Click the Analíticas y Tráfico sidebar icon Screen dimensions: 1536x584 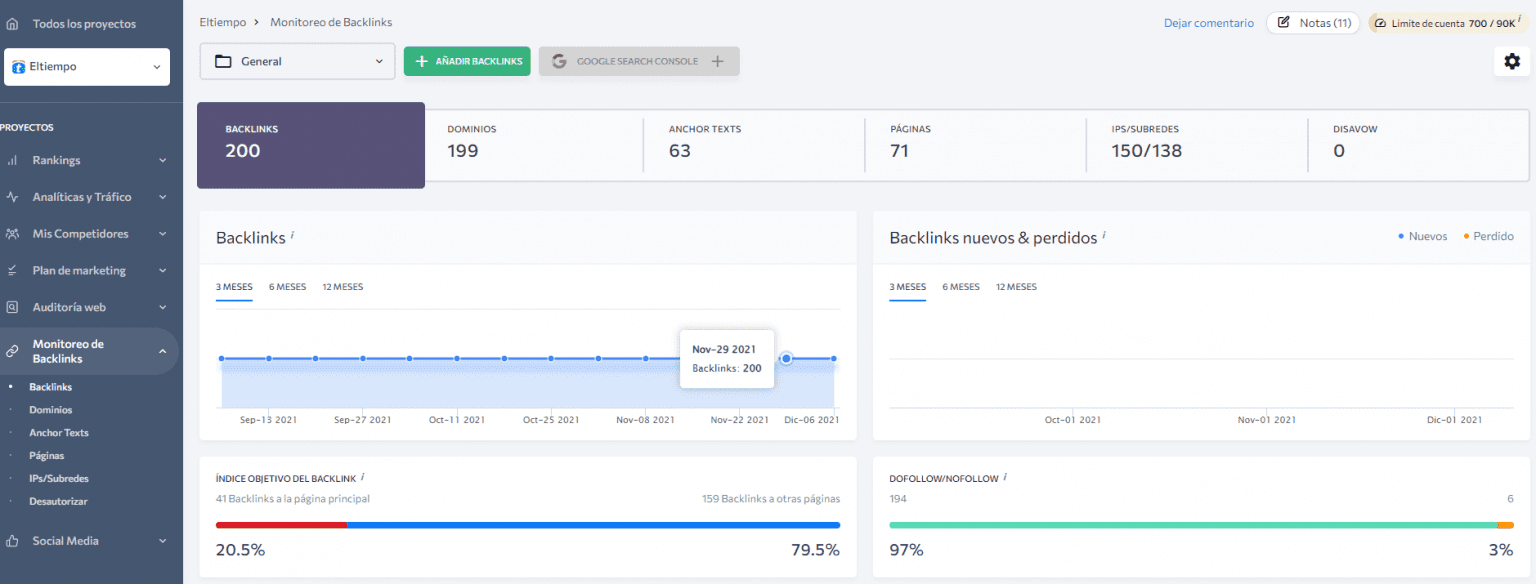12,196
